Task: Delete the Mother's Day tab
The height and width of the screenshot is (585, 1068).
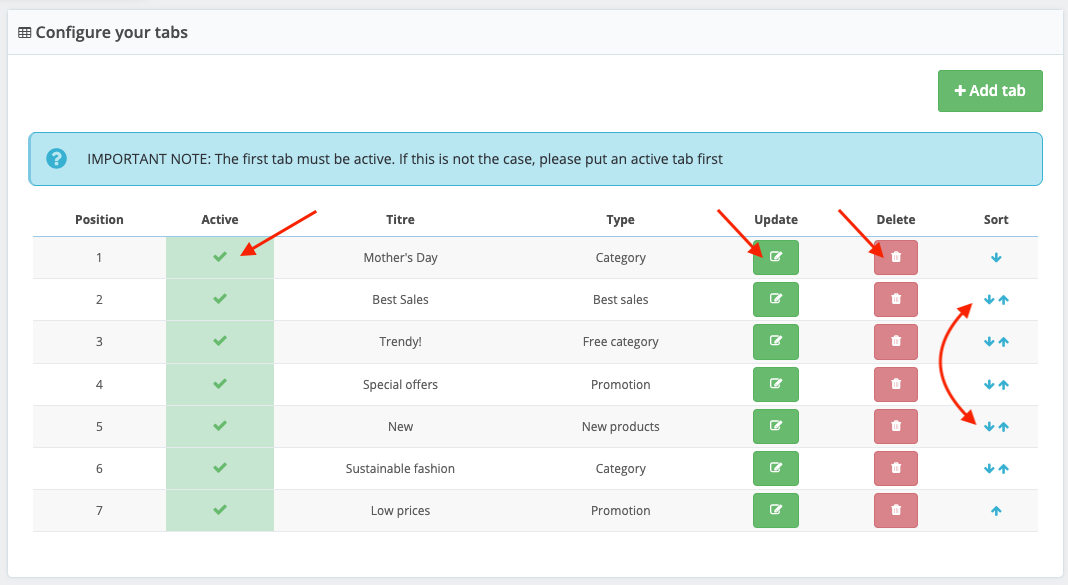Action: click(x=896, y=257)
